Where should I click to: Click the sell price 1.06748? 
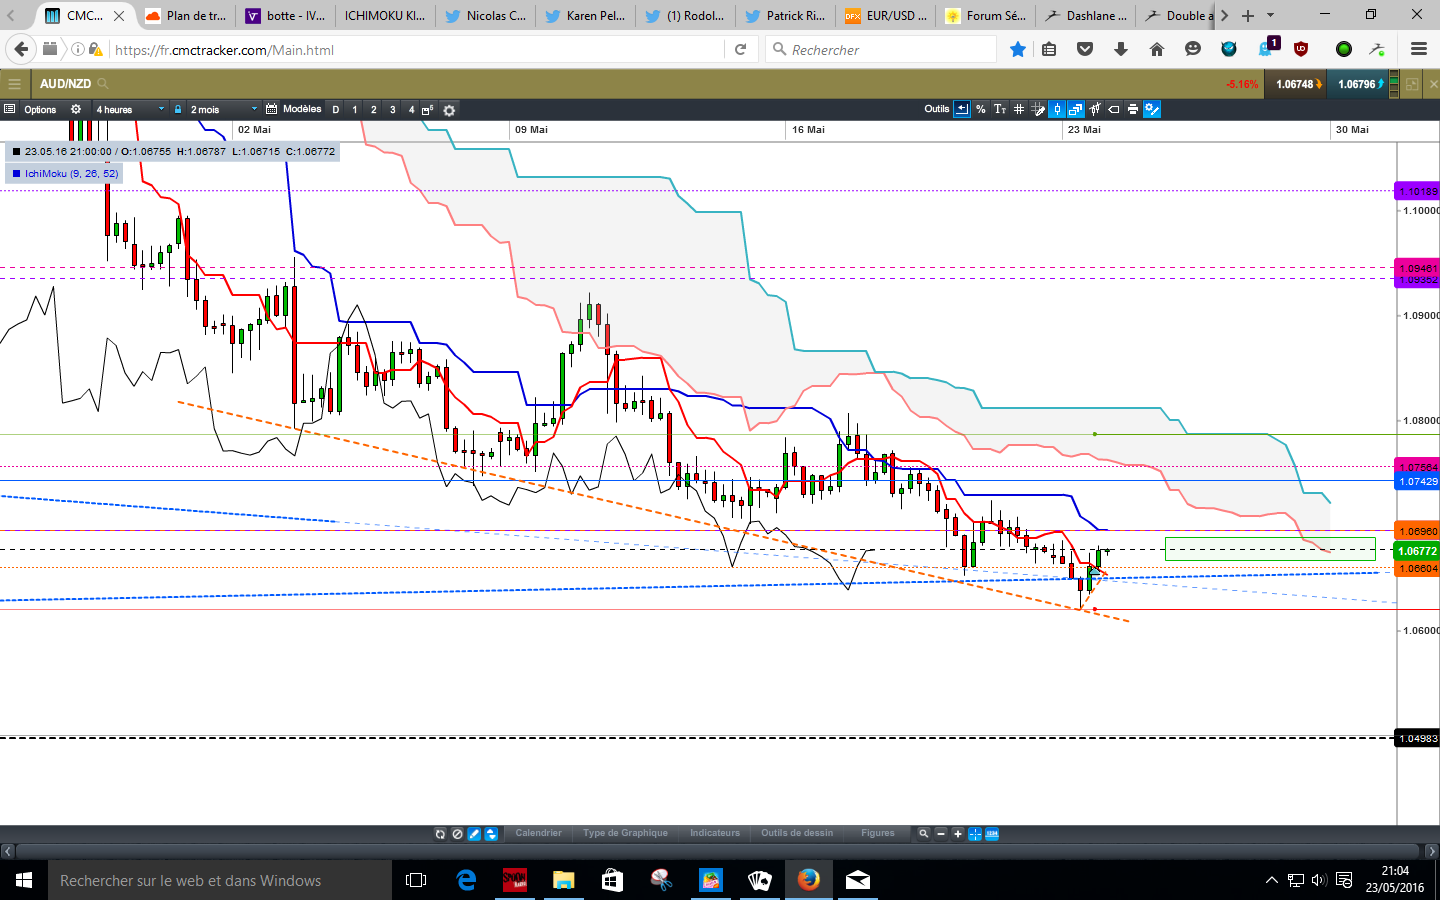[1298, 84]
